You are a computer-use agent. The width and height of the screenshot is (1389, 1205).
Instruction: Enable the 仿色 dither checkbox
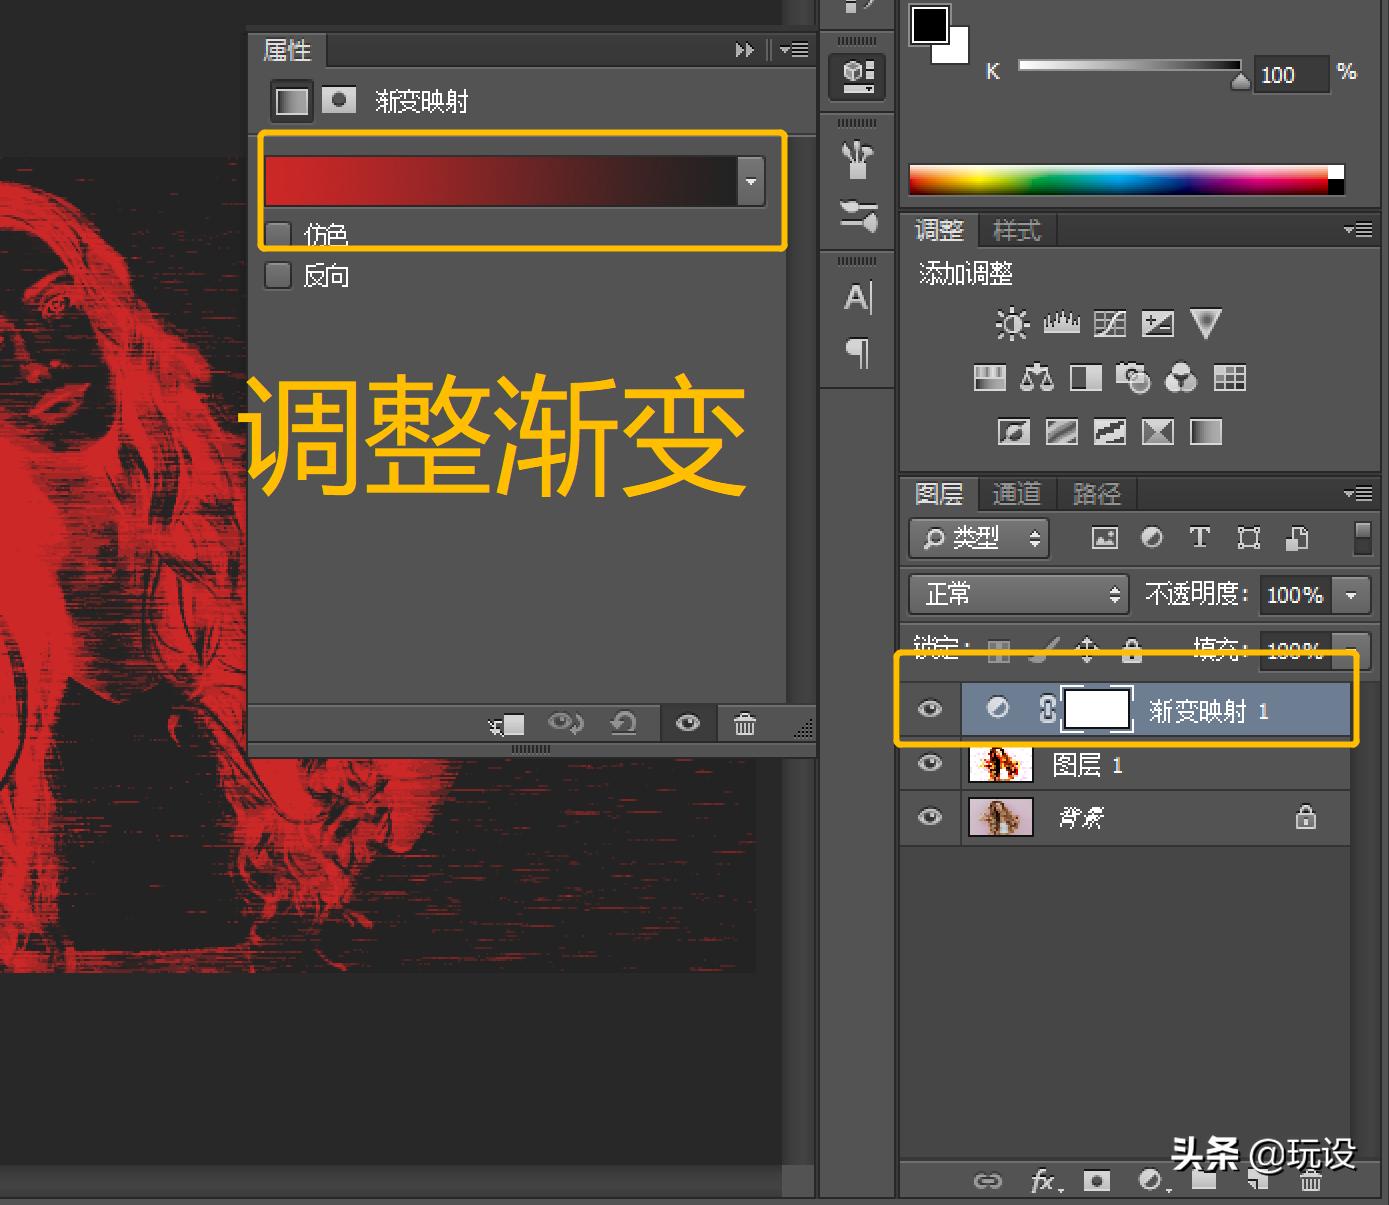(278, 236)
